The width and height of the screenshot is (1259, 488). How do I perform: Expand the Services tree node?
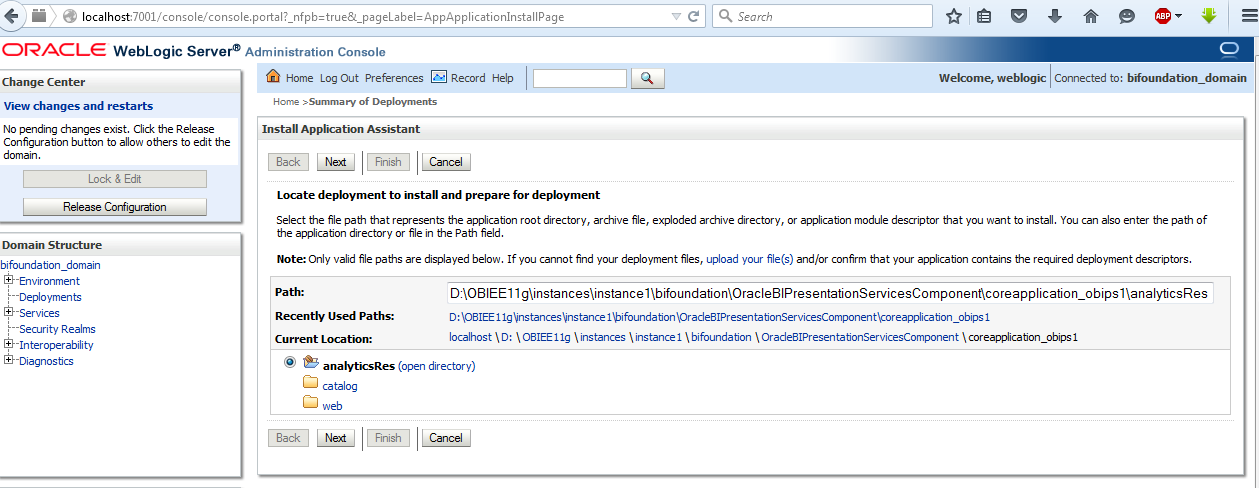click(8, 313)
